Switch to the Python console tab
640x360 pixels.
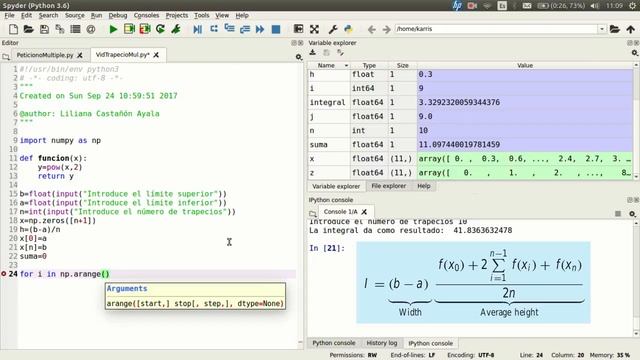click(334, 343)
